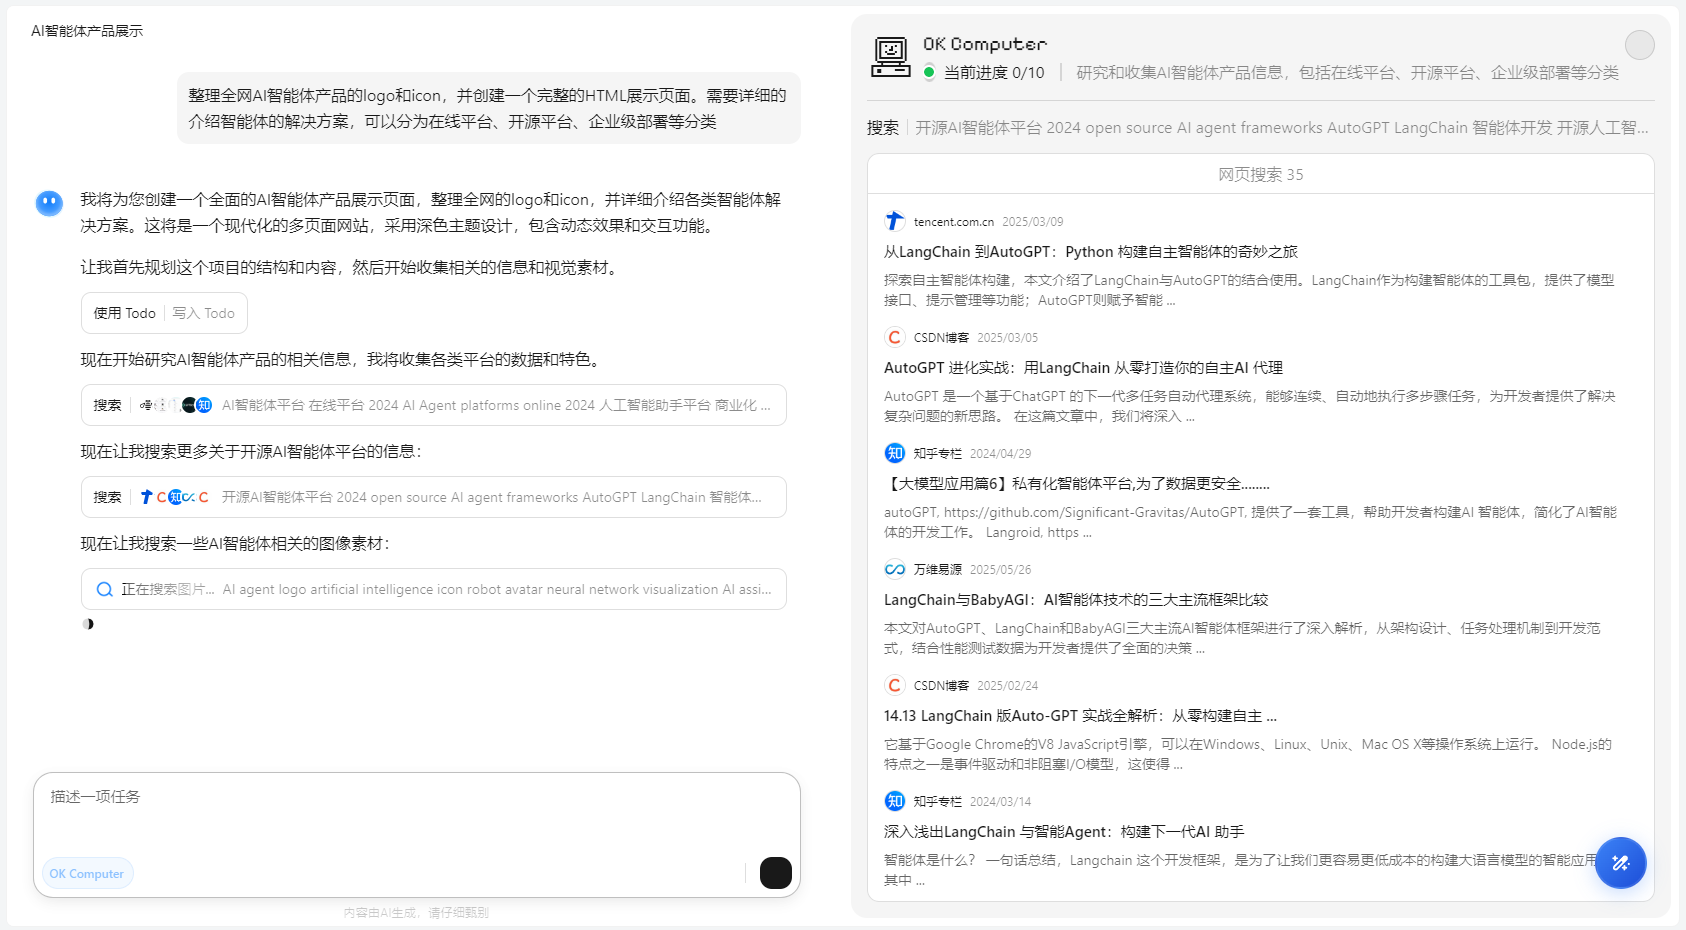The width and height of the screenshot is (1686, 930).
Task: Click the 当前进度 0/10 progress indicator
Action: 993,72
